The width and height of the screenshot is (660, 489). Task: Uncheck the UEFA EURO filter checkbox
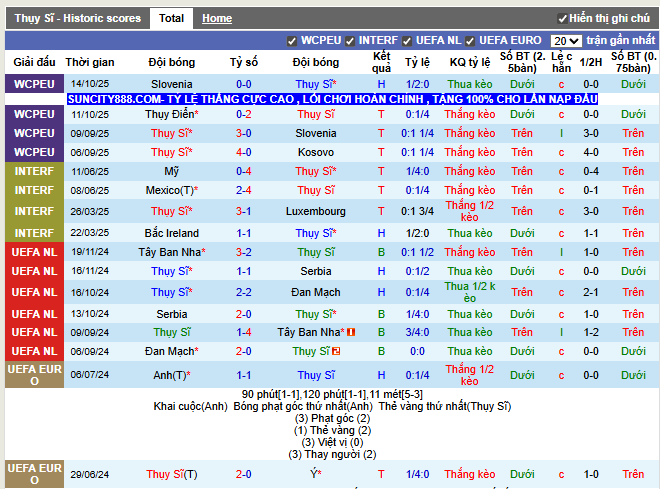(470, 41)
